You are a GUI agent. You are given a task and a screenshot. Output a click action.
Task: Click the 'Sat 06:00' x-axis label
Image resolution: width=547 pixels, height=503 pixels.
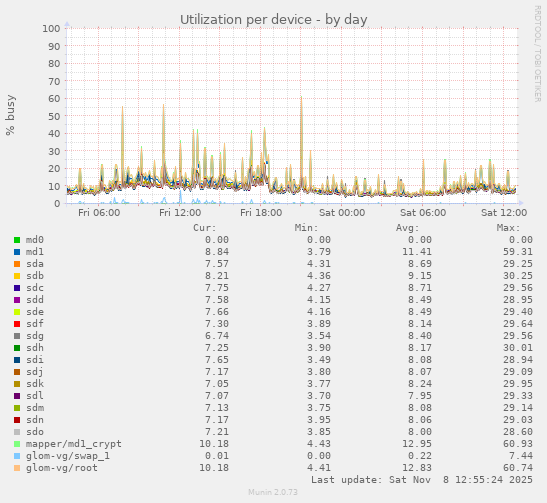point(423,212)
